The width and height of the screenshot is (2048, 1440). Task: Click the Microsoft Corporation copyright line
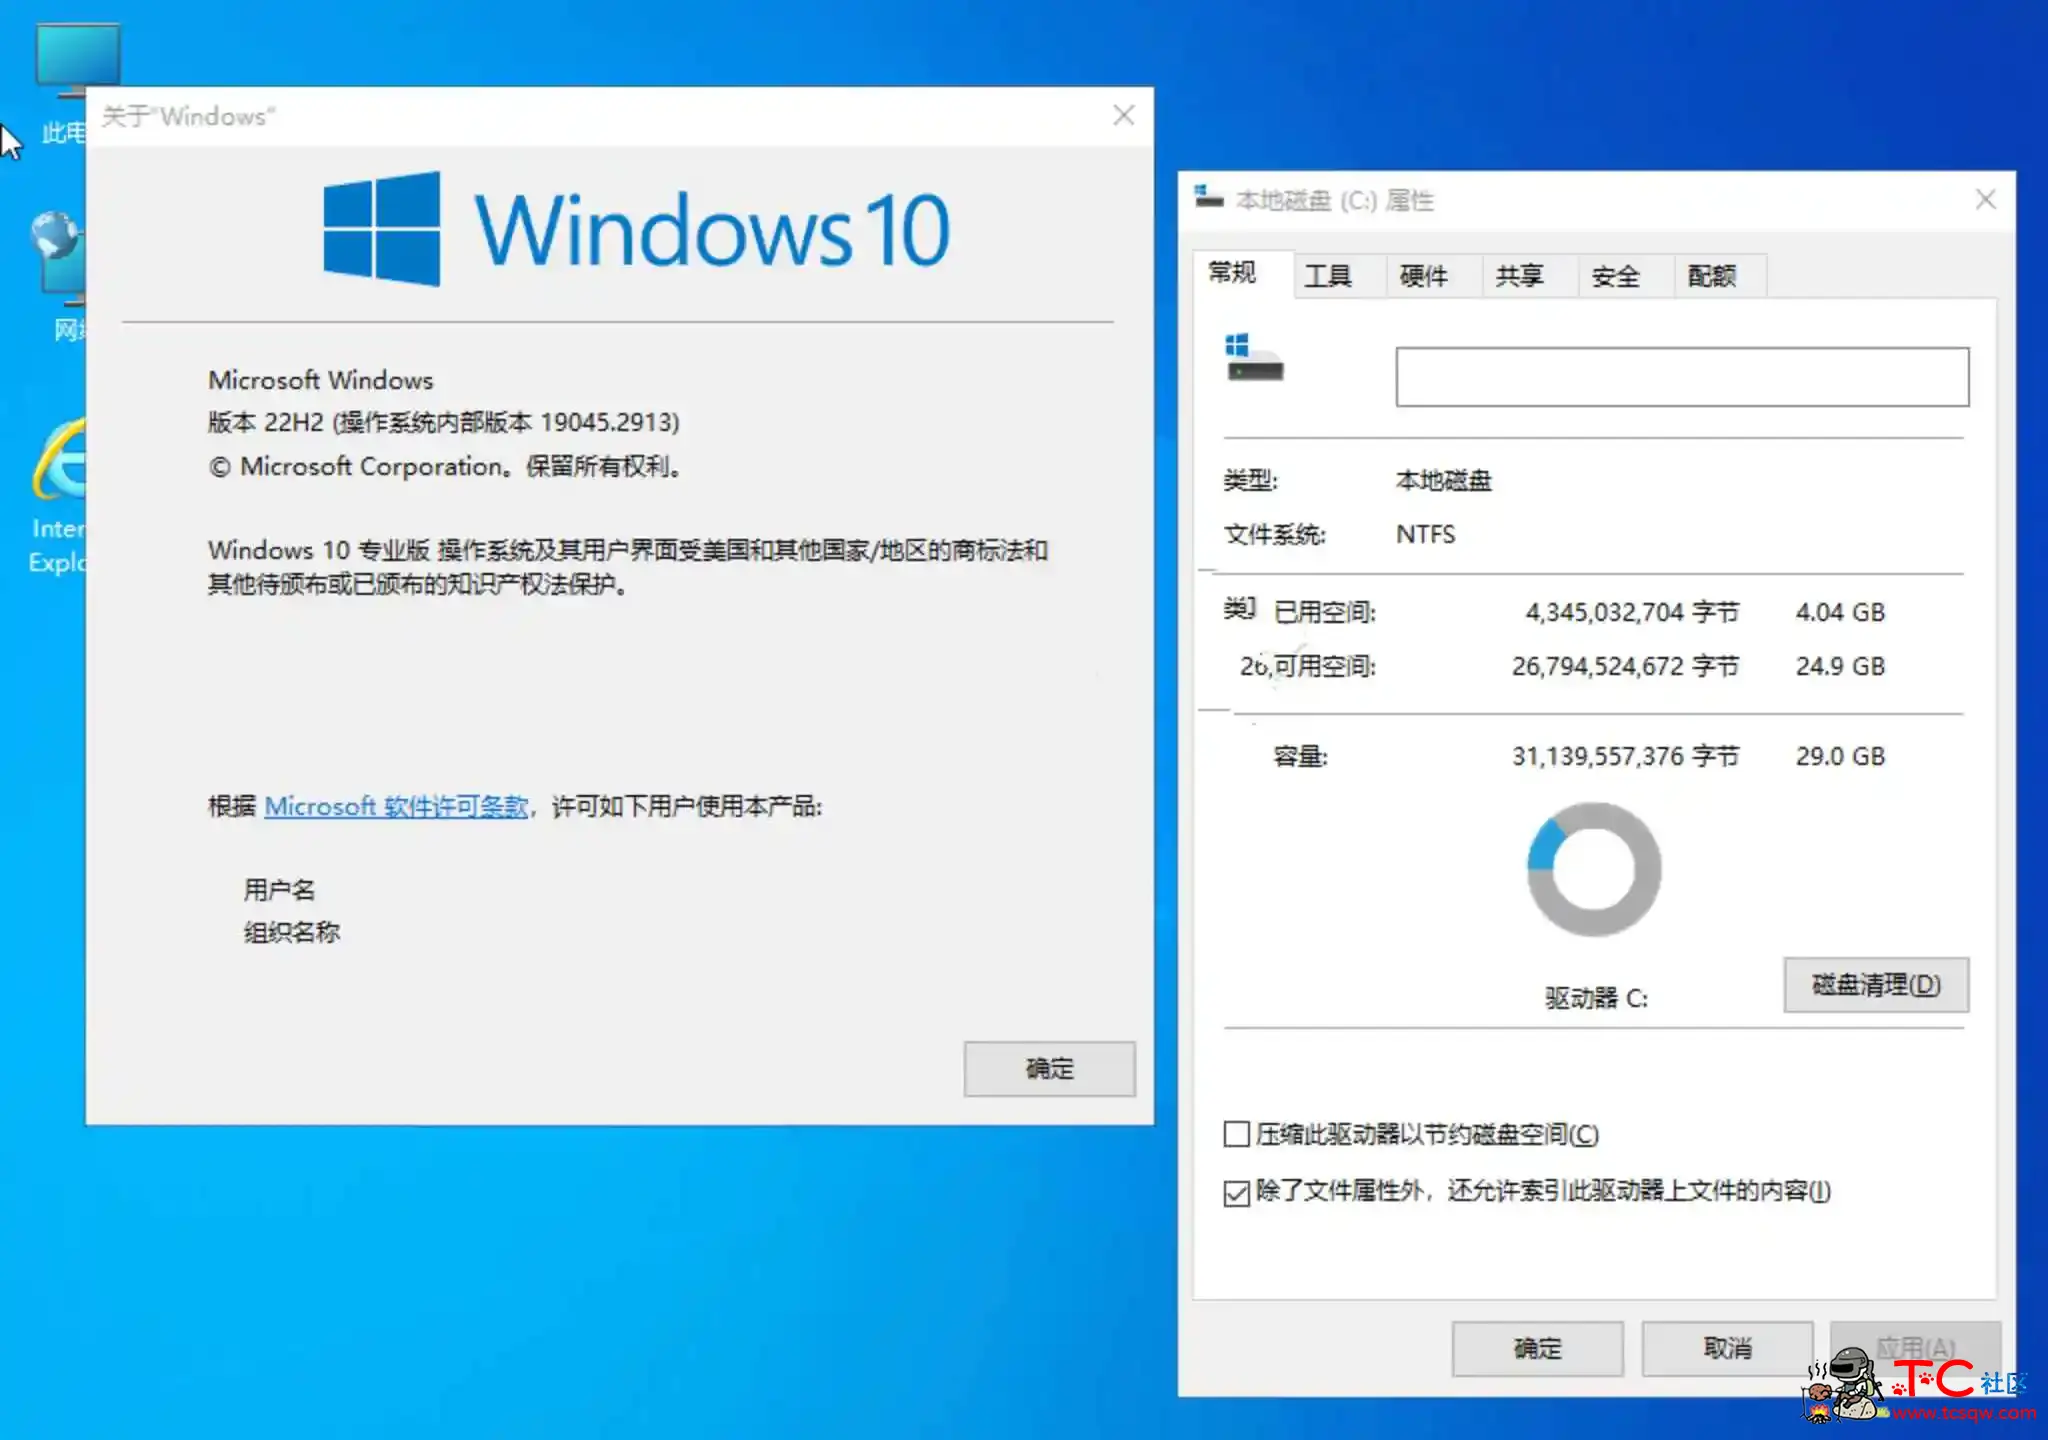pyautogui.click(x=446, y=467)
